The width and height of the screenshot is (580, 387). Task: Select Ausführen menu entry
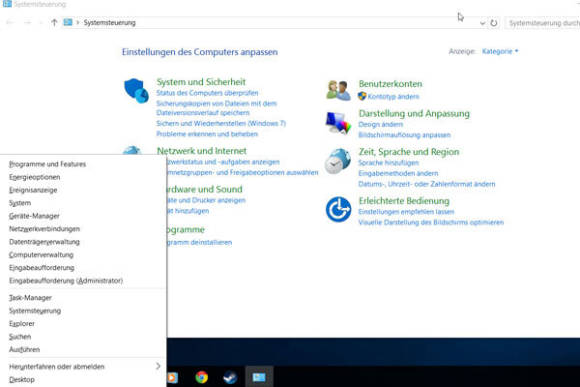coord(24,350)
